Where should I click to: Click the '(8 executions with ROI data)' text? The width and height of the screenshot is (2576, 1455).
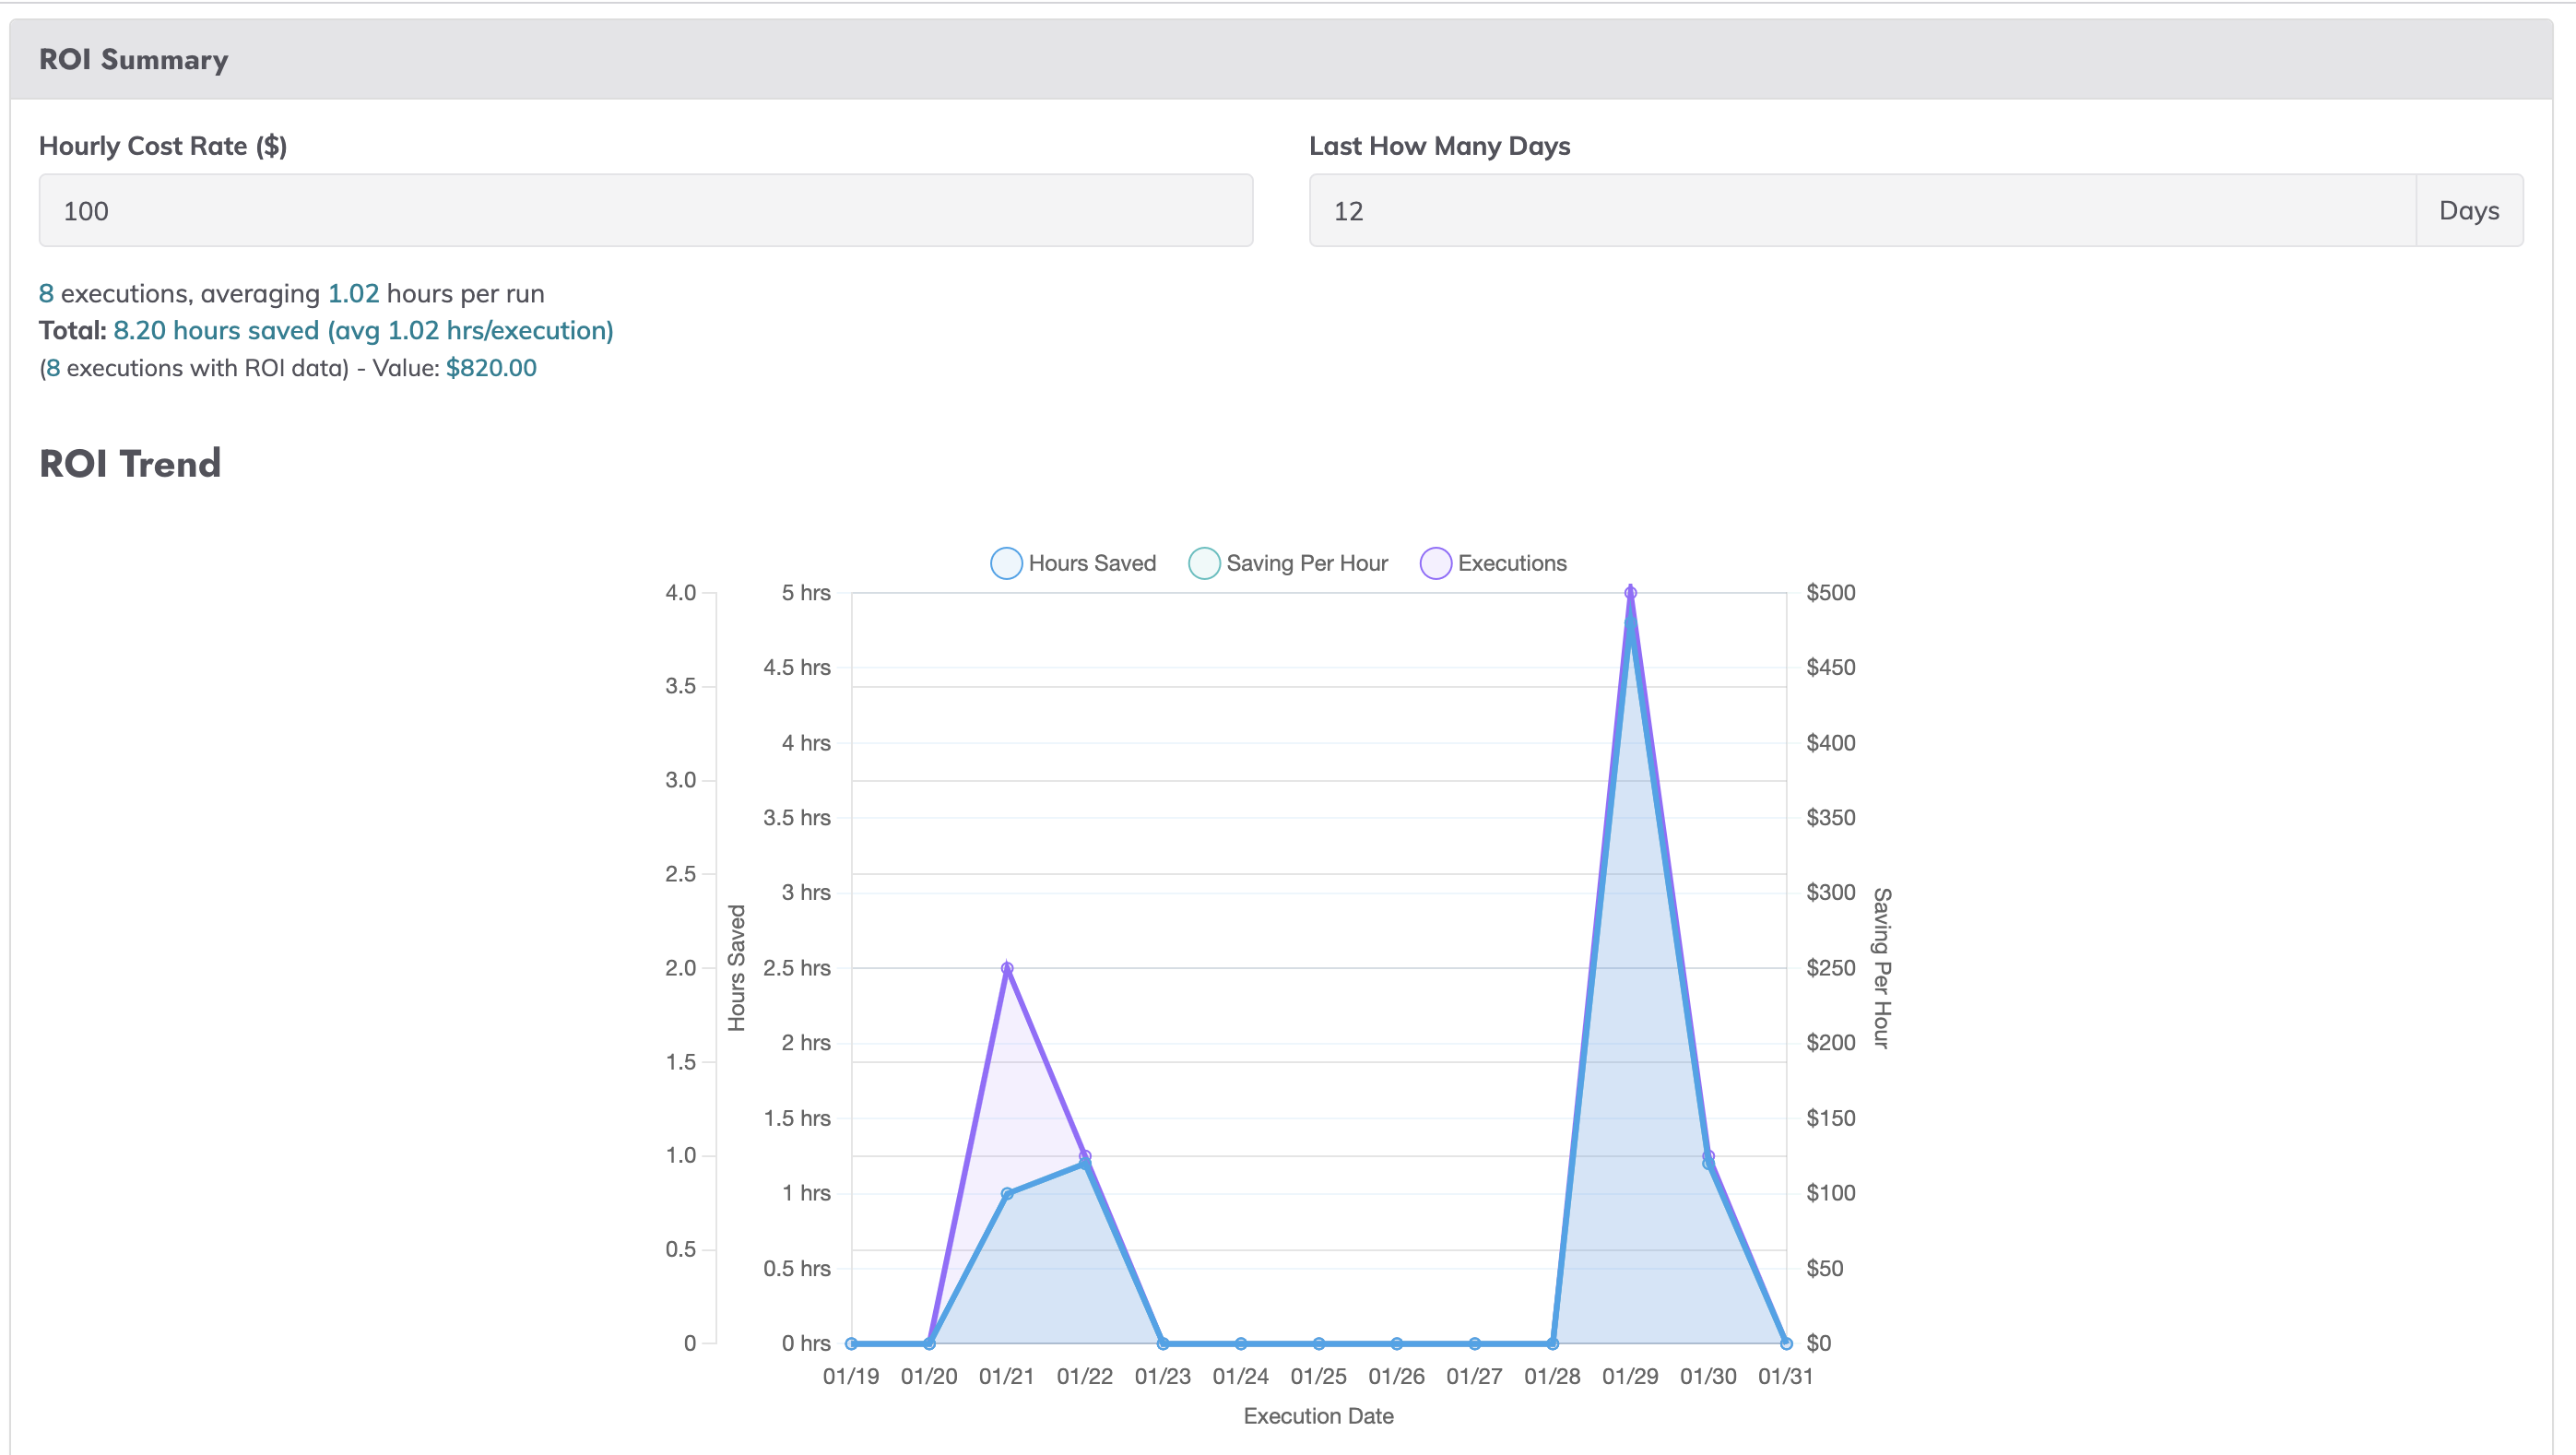click(194, 368)
